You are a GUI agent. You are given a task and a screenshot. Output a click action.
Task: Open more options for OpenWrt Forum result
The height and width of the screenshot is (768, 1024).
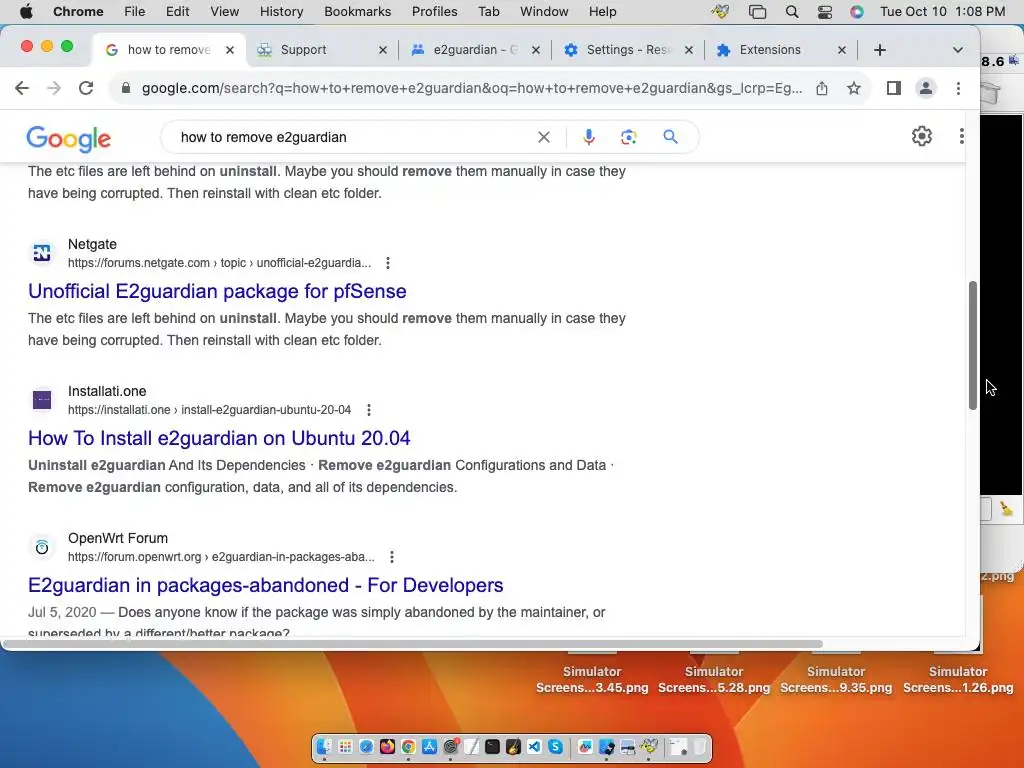point(392,557)
